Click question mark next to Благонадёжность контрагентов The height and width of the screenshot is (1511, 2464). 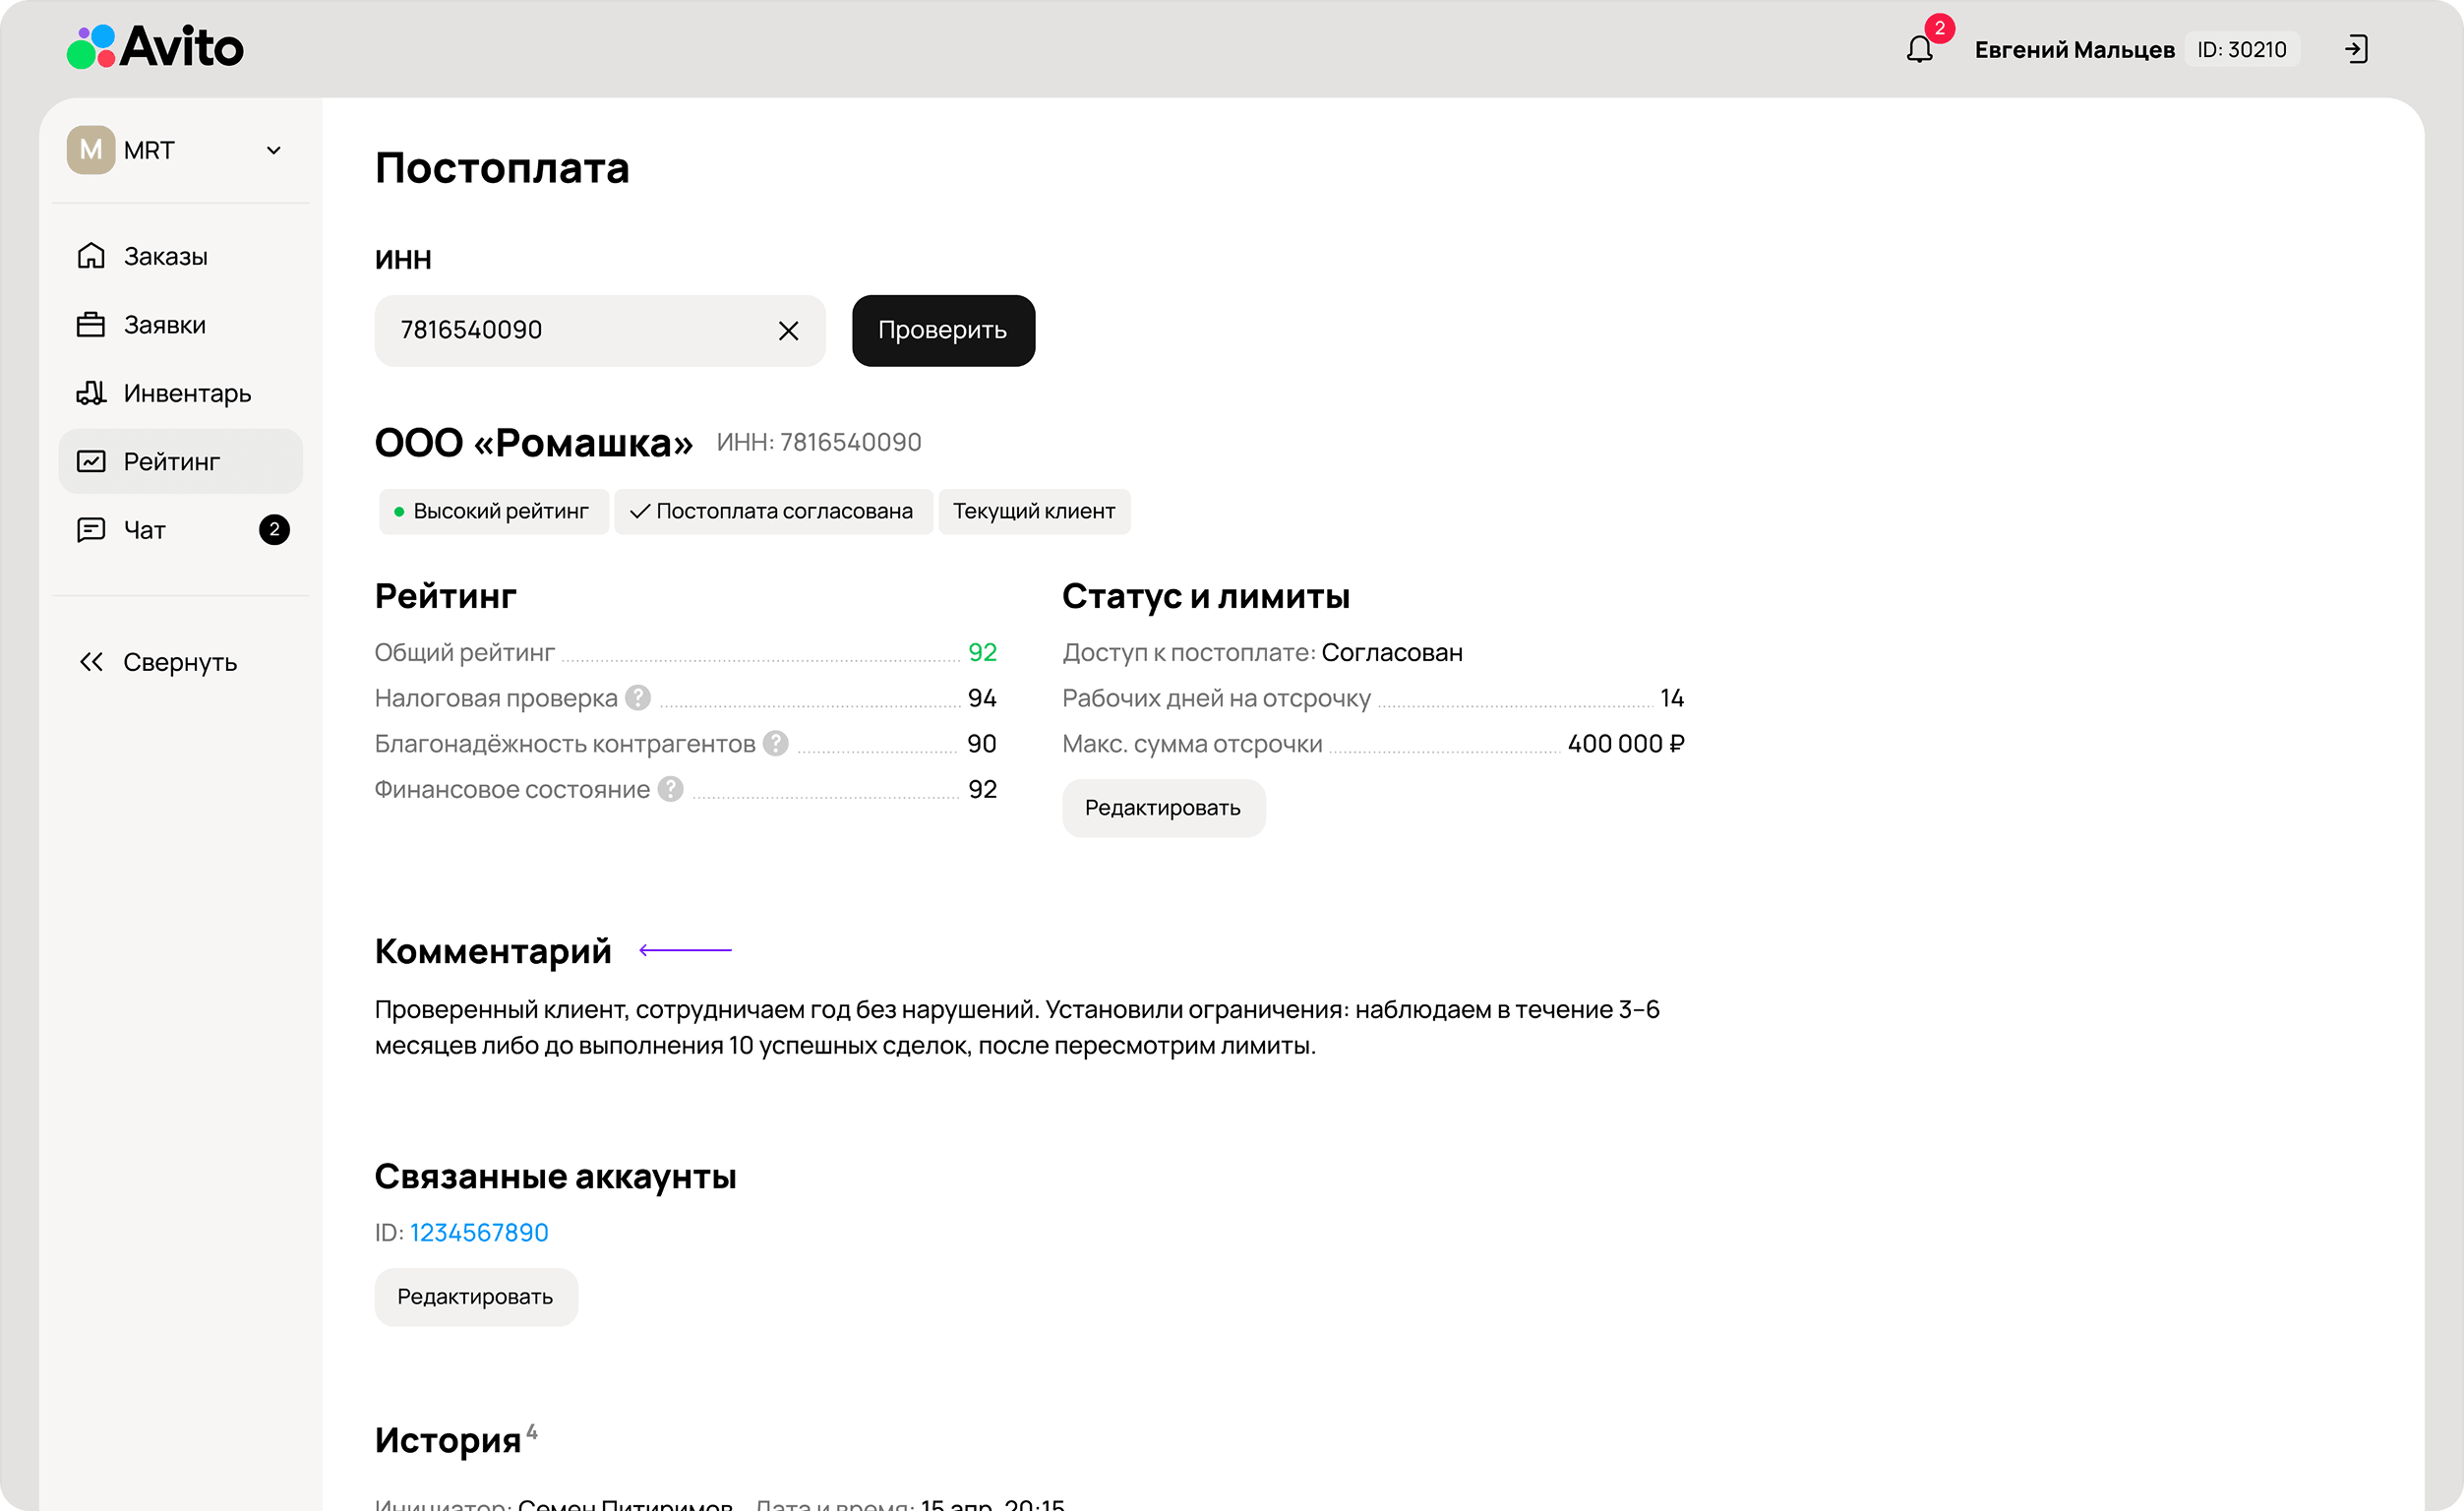[x=775, y=743]
